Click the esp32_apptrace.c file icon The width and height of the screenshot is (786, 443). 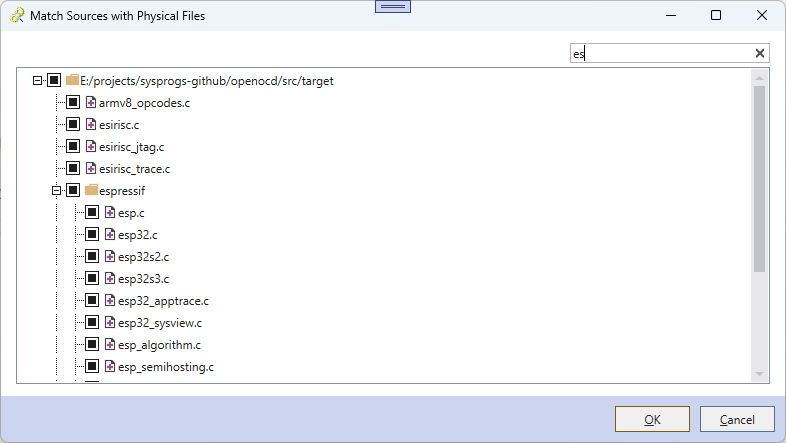pyautogui.click(x=110, y=301)
